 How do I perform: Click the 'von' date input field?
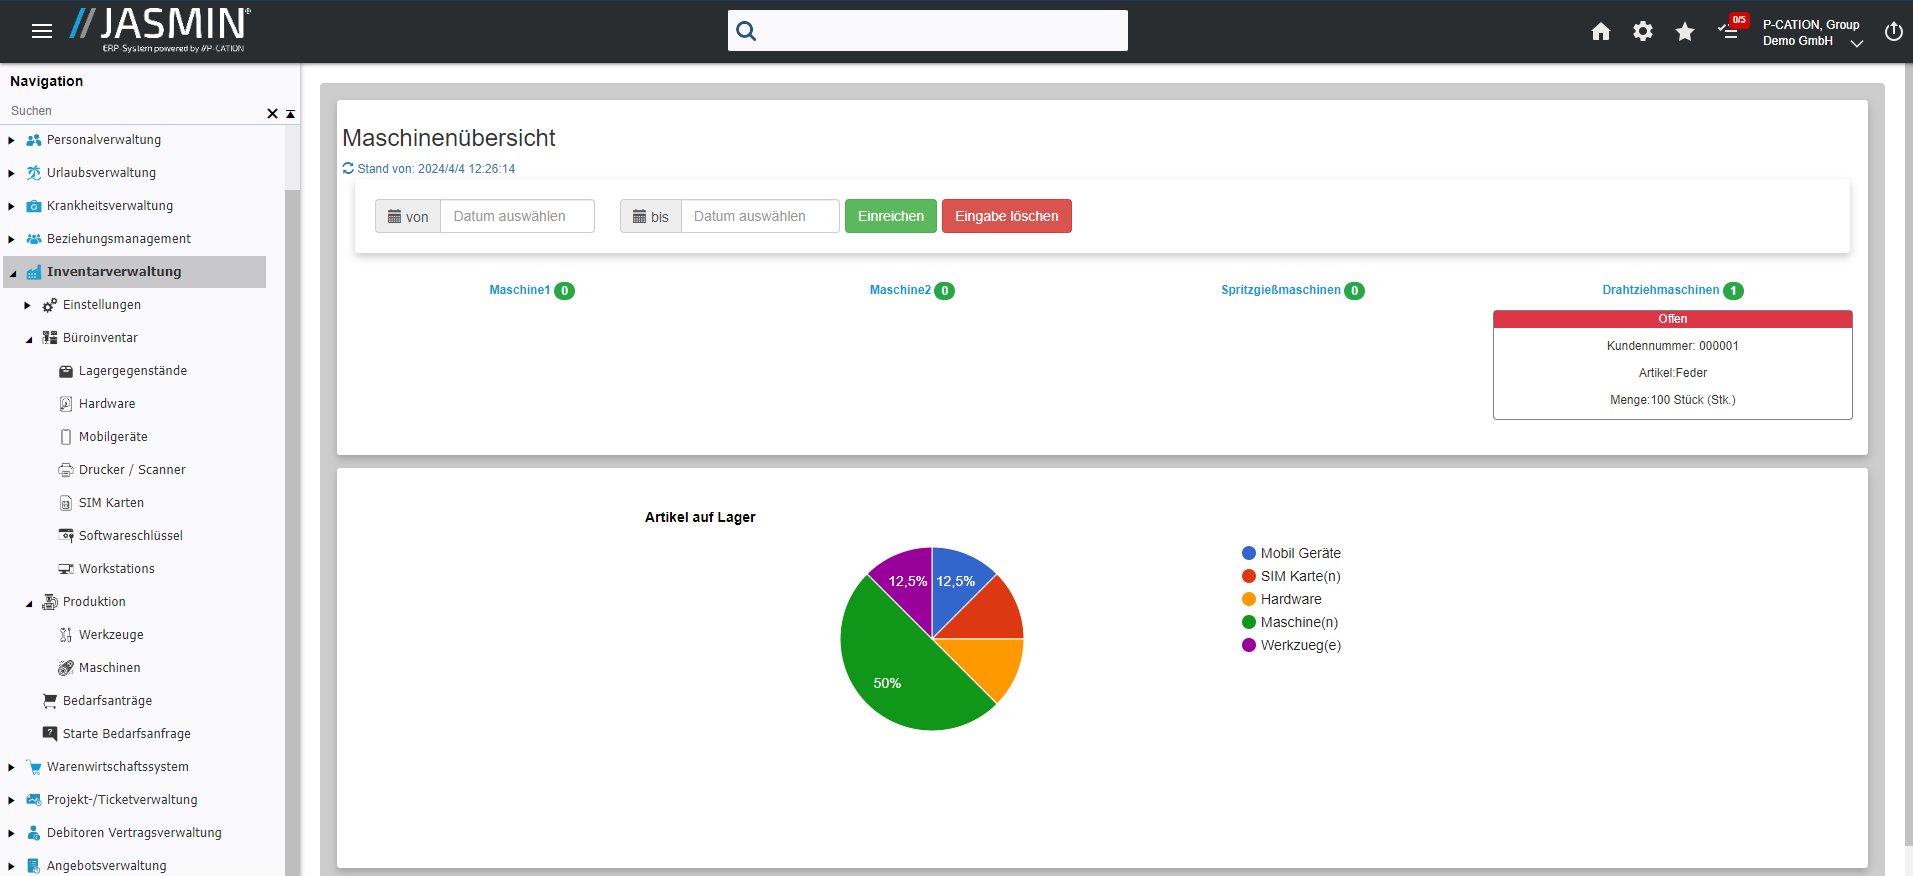pyautogui.click(x=517, y=216)
